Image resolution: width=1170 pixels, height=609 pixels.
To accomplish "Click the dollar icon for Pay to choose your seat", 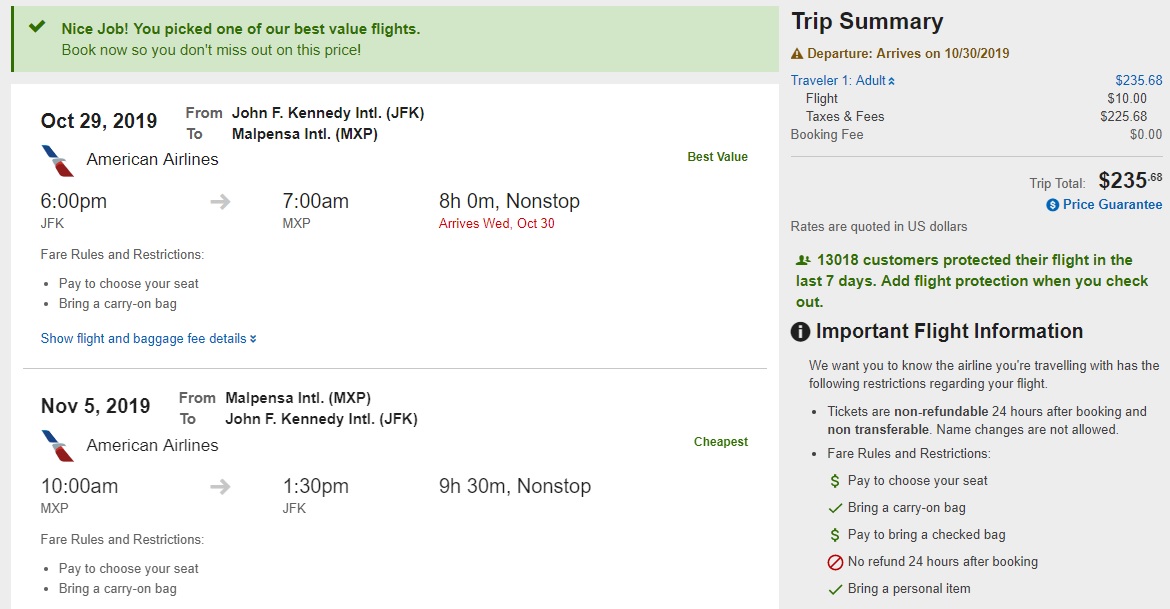I will (835, 481).
